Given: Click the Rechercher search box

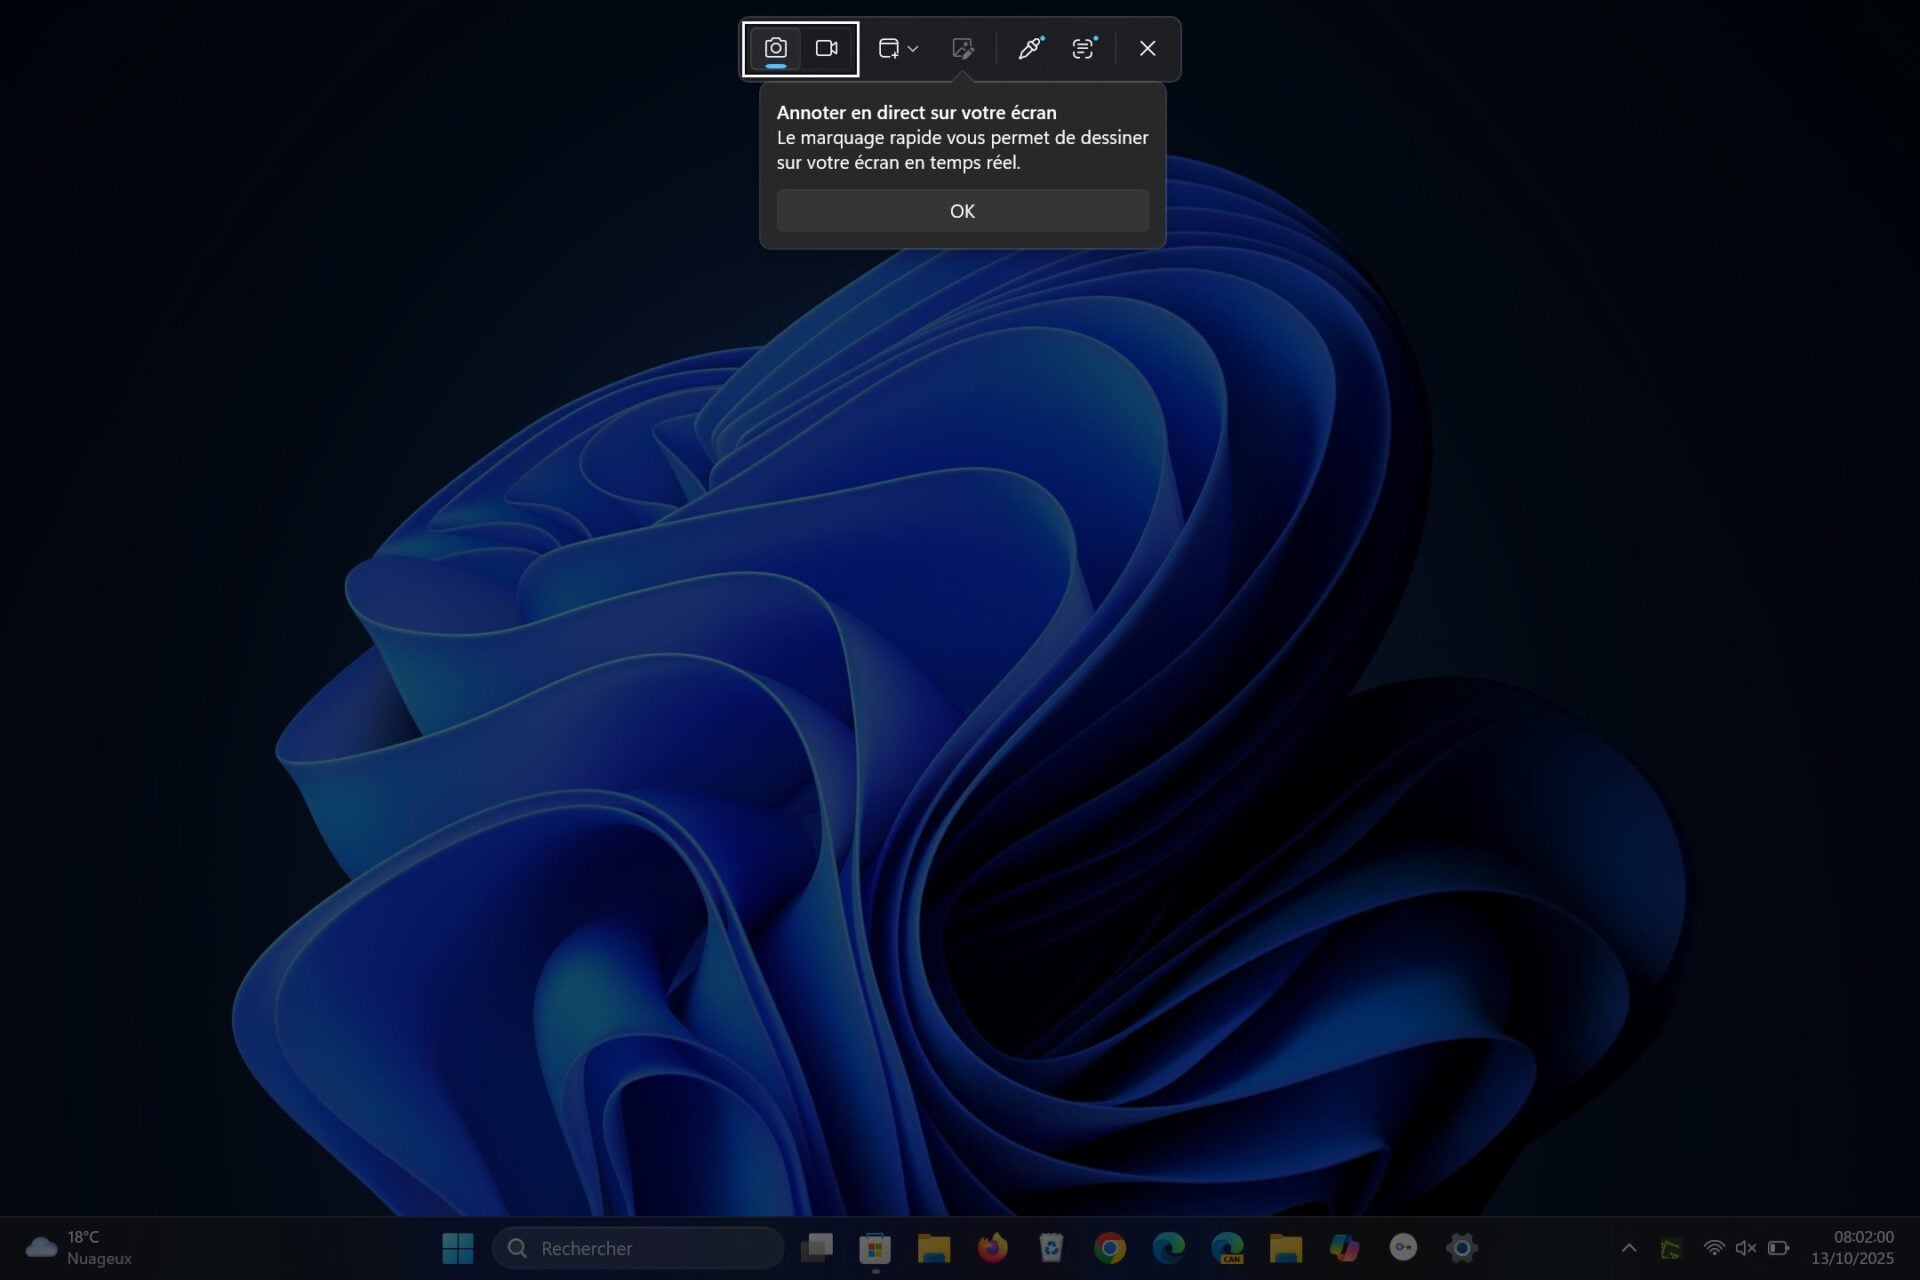Looking at the screenshot, I should click(x=637, y=1248).
